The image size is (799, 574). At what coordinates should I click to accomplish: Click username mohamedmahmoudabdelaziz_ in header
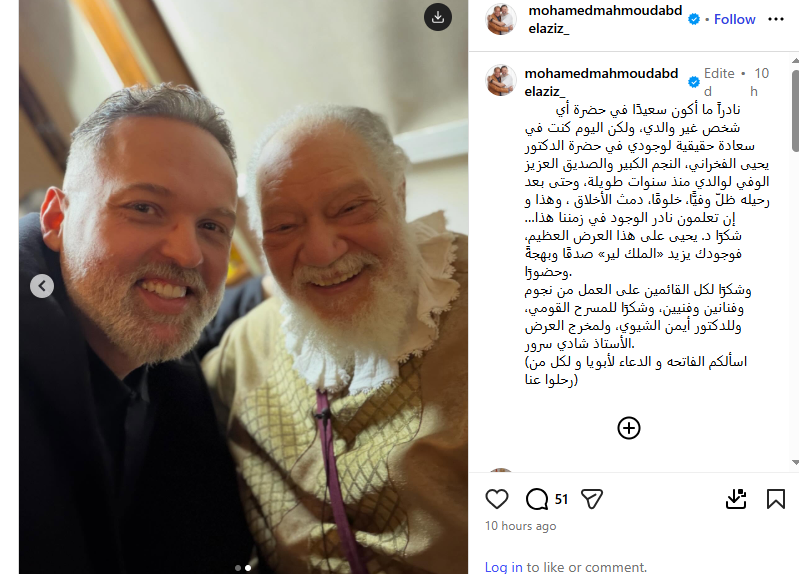coord(605,19)
